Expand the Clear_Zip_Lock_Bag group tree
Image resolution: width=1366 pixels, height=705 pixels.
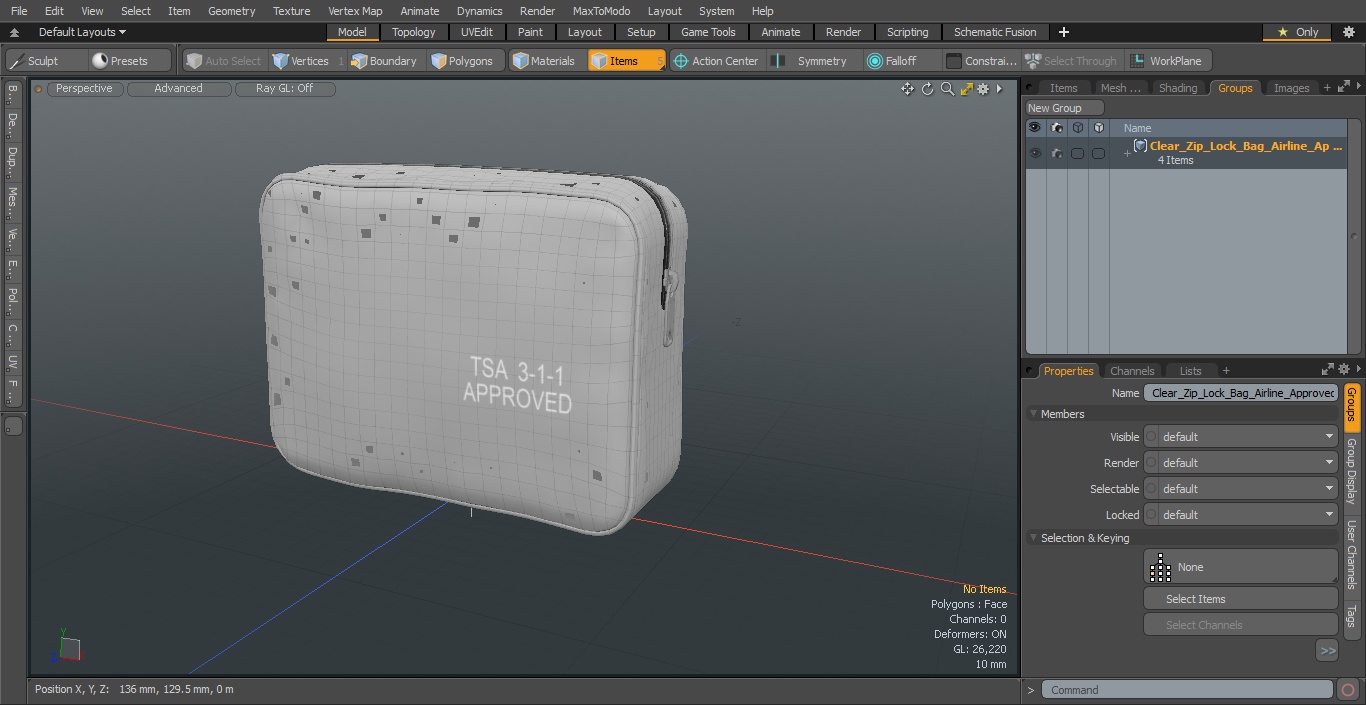pos(1127,153)
